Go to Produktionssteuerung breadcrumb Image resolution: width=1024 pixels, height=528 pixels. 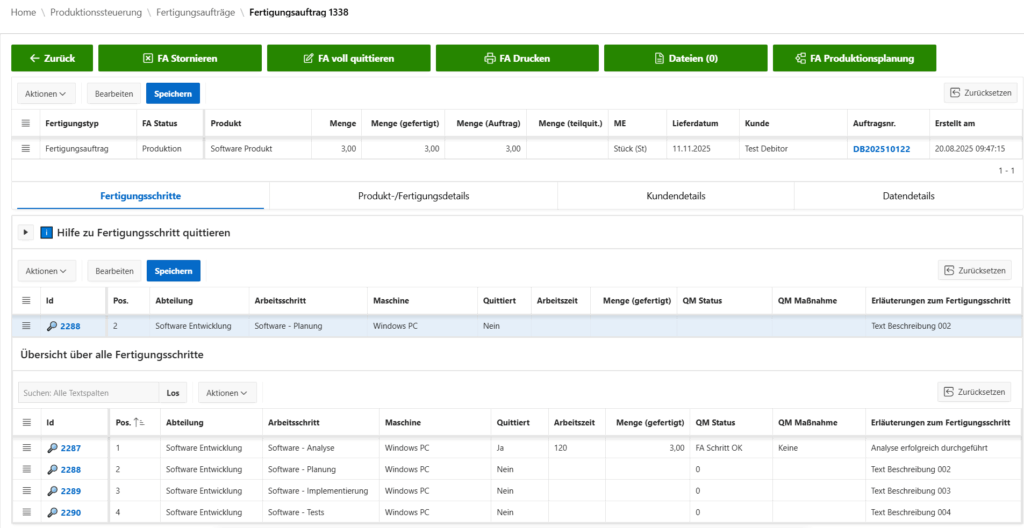pos(96,12)
